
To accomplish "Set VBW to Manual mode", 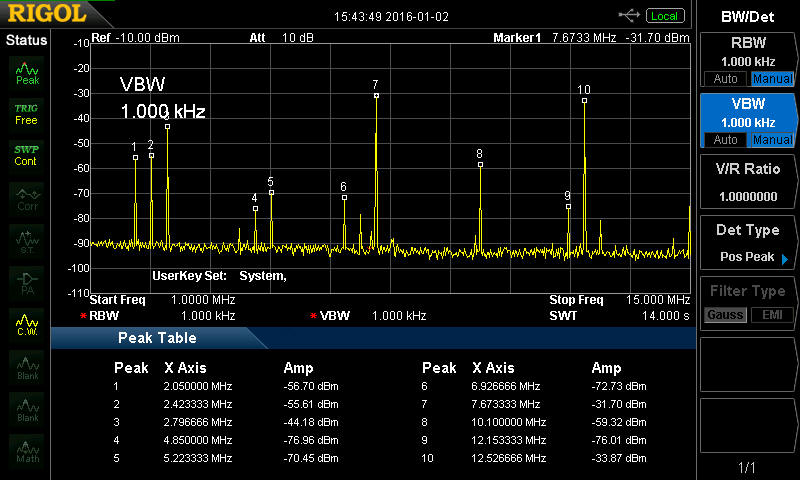I will (x=771, y=140).
